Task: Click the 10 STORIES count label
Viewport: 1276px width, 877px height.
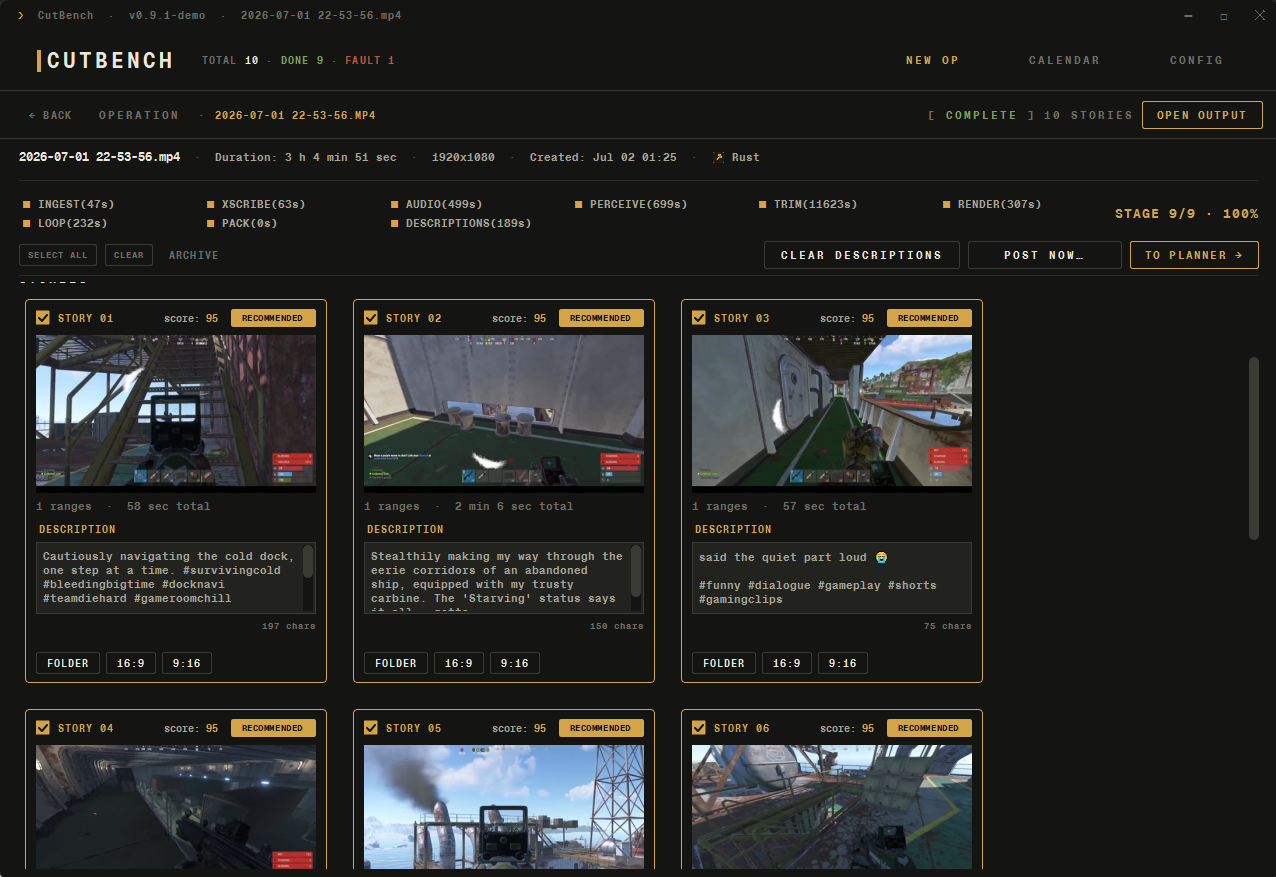Action: [x=1088, y=115]
